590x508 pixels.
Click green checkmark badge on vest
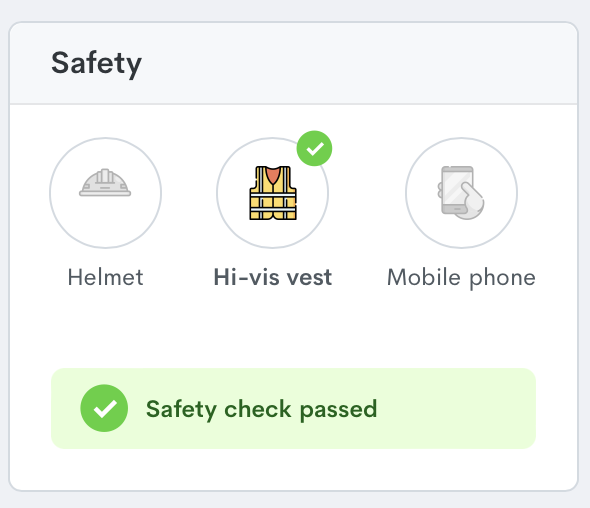pyautogui.click(x=314, y=148)
